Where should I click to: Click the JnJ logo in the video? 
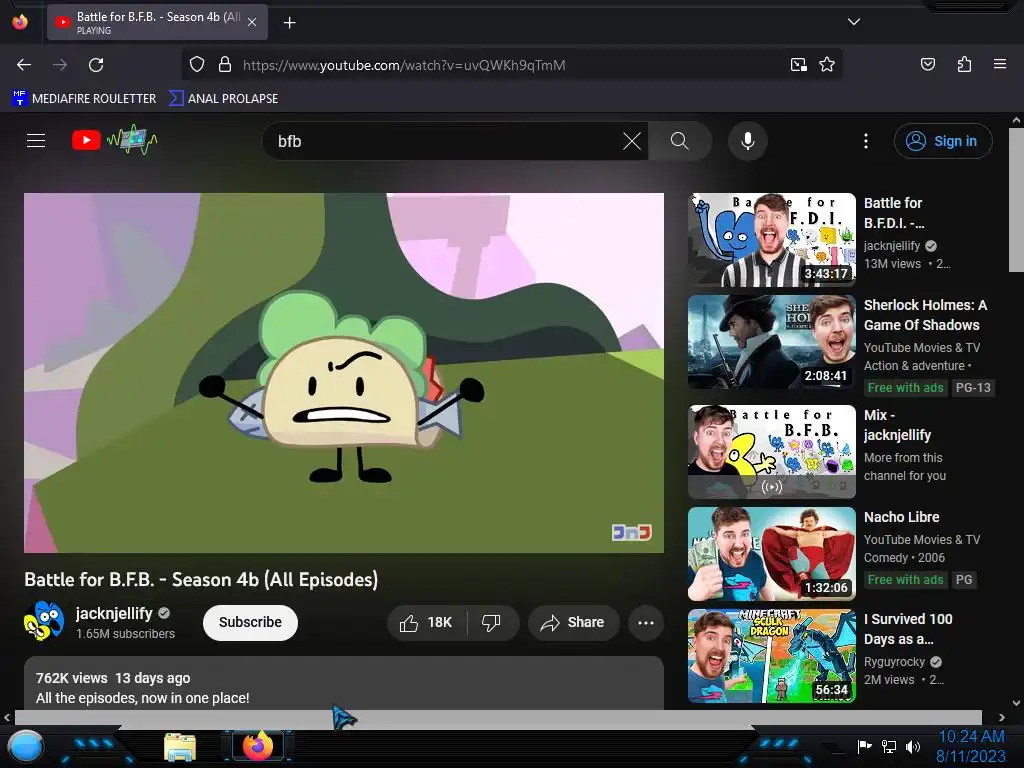coord(632,532)
